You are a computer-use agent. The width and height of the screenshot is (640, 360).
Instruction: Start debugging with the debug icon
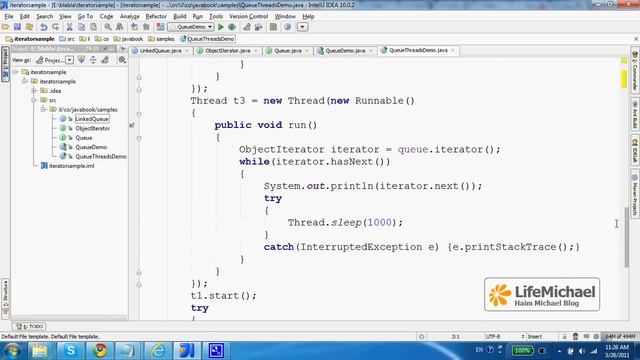(x=232, y=27)
